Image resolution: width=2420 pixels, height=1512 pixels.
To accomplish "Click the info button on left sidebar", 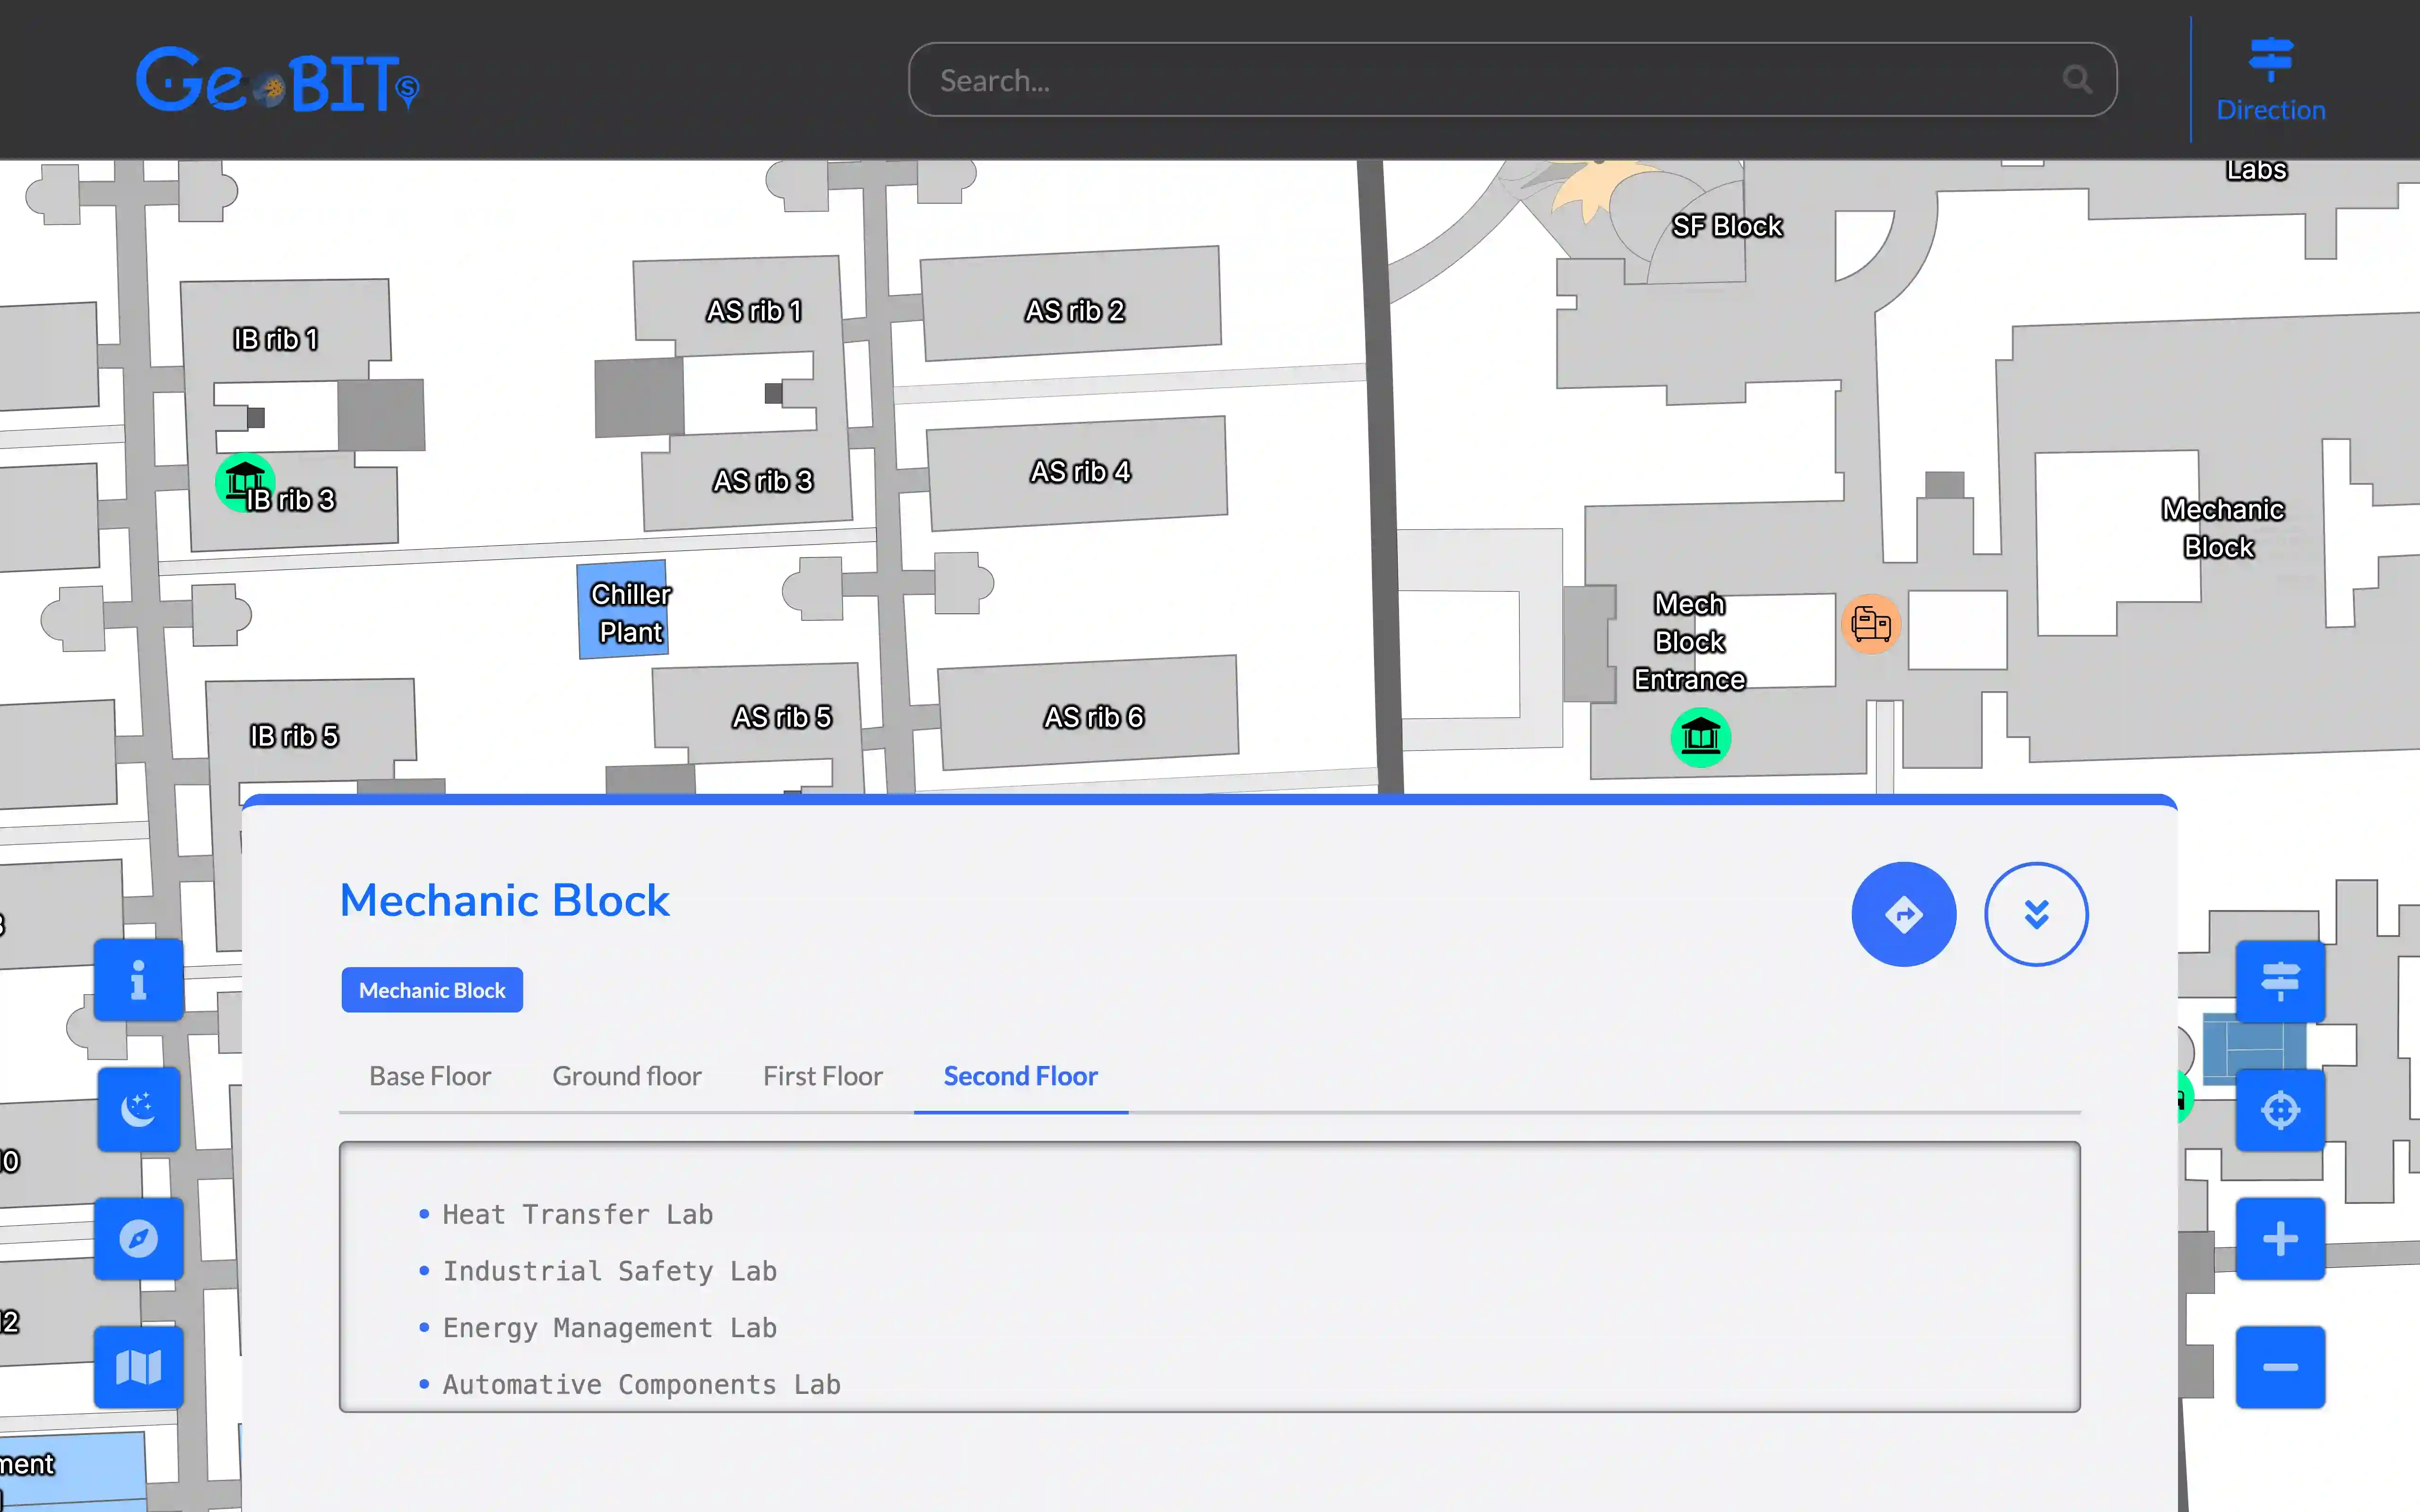I will tap(138, 980).
